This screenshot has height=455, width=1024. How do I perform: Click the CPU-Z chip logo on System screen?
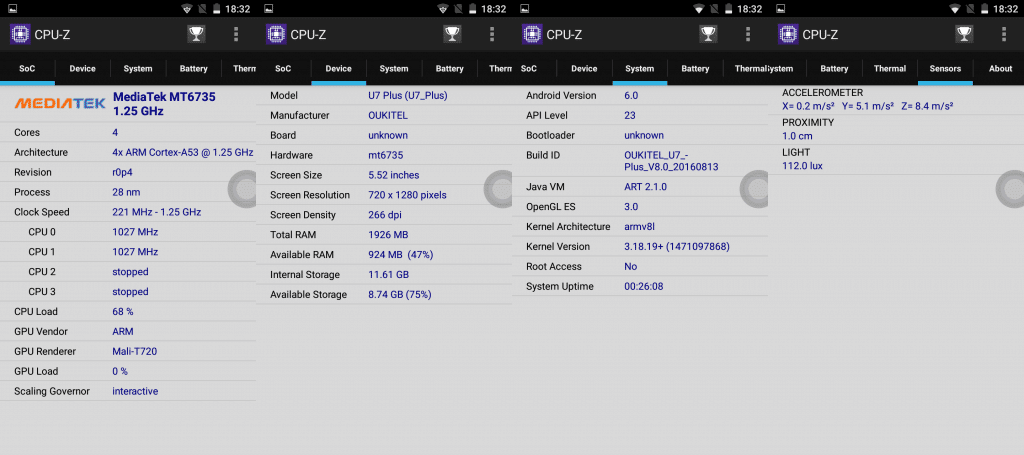point(532,34)
